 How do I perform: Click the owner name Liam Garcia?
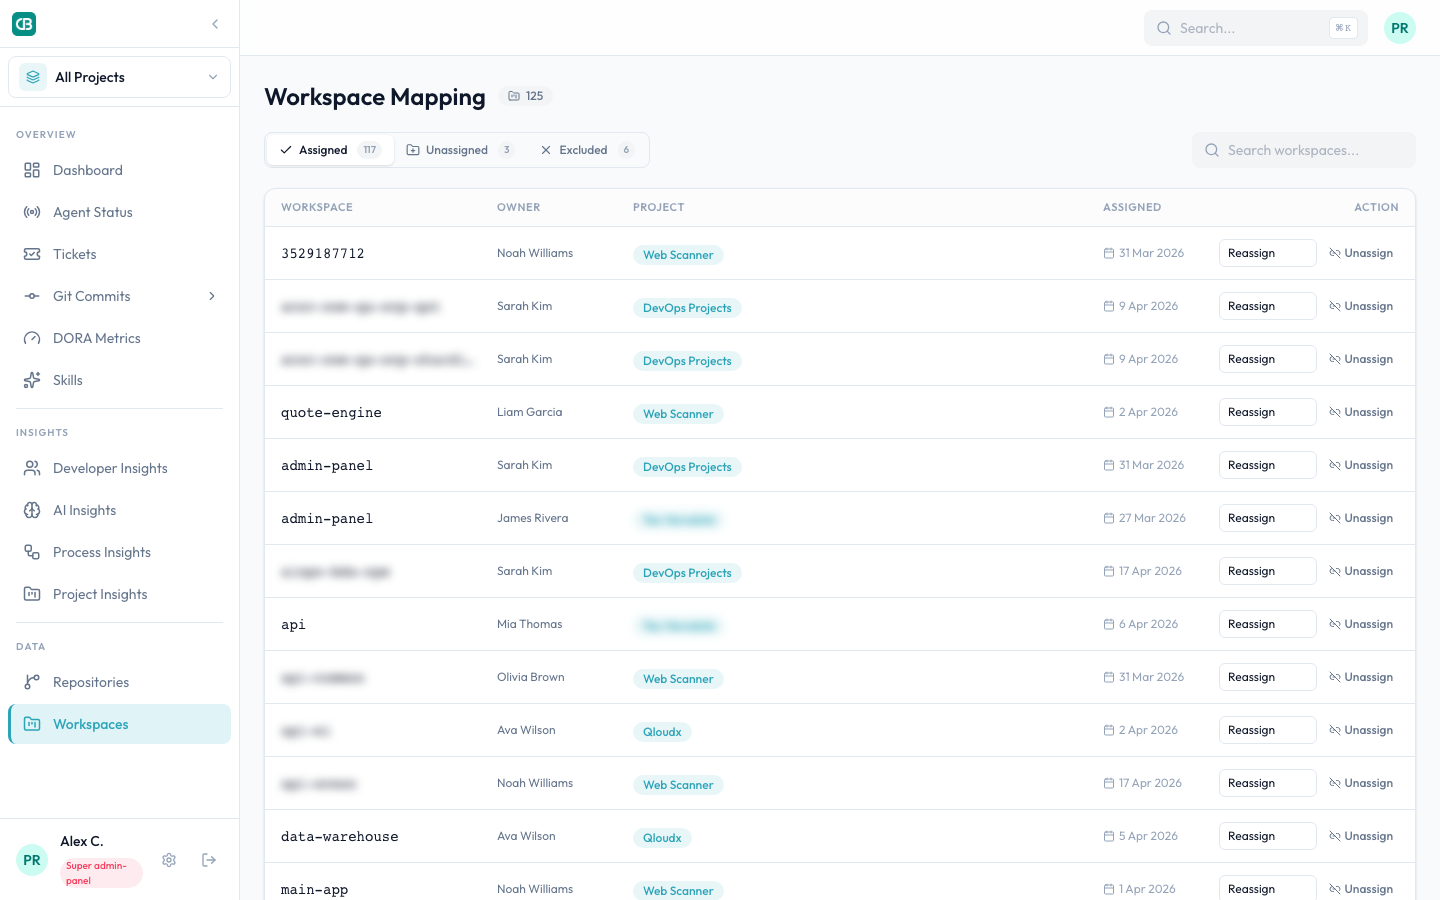click(529, 412)
